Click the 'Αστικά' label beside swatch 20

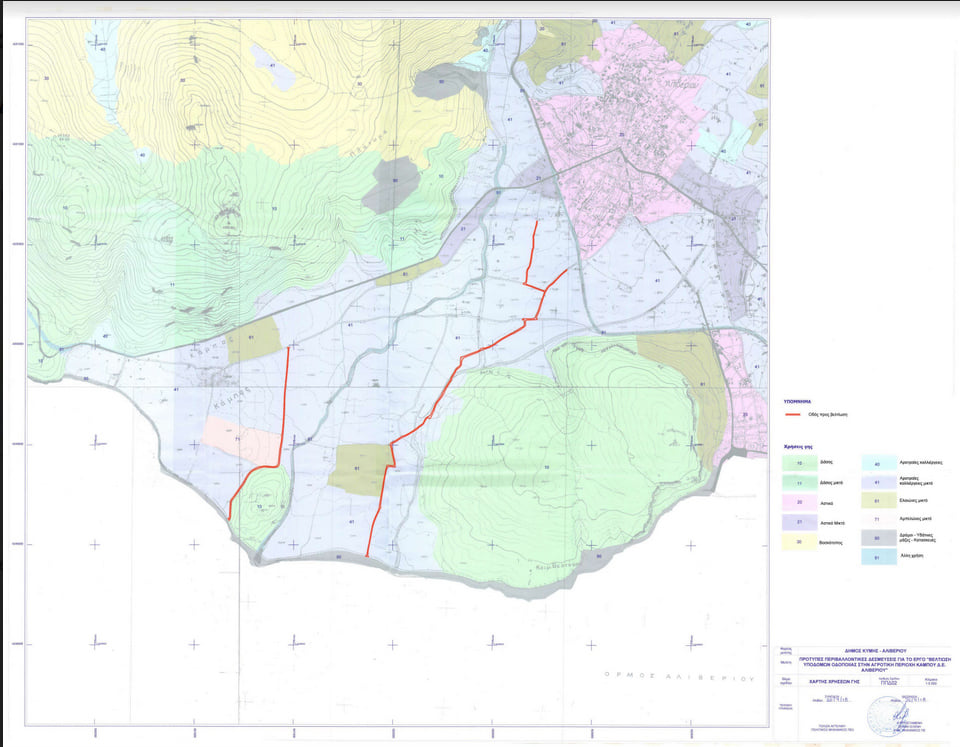point(827,503)
